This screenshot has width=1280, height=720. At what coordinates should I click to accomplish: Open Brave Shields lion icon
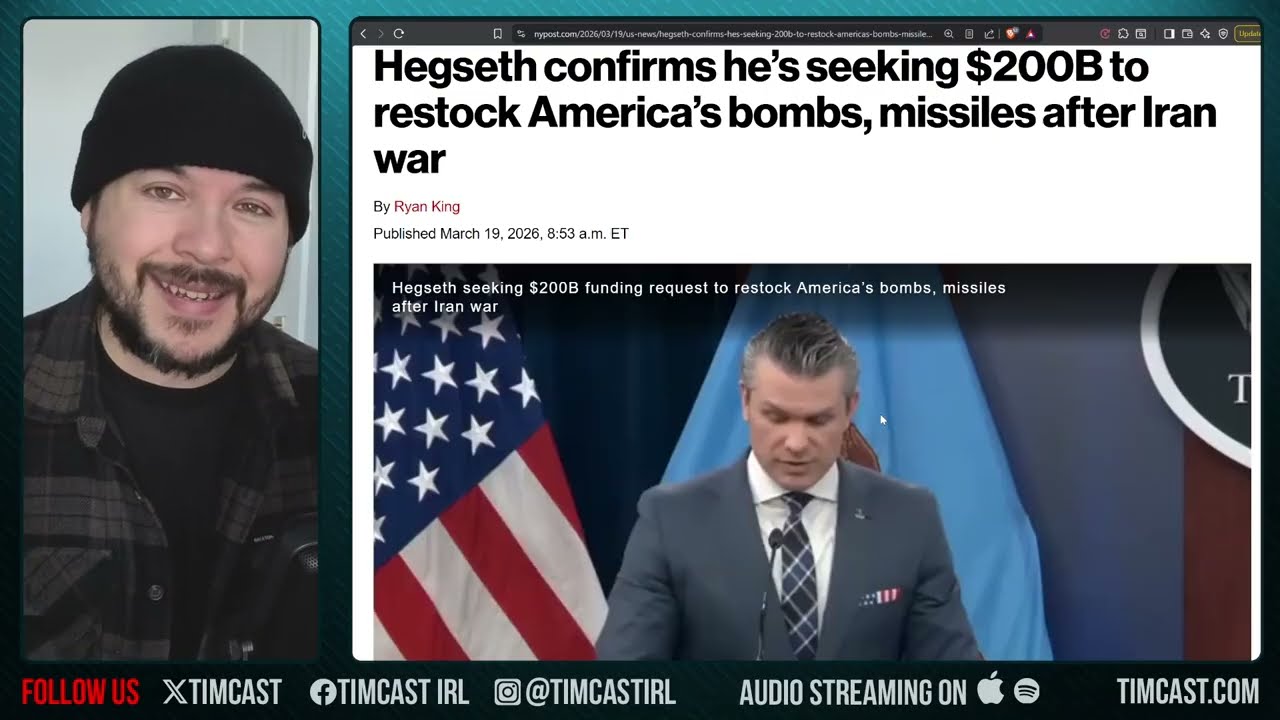point(1011,34)
